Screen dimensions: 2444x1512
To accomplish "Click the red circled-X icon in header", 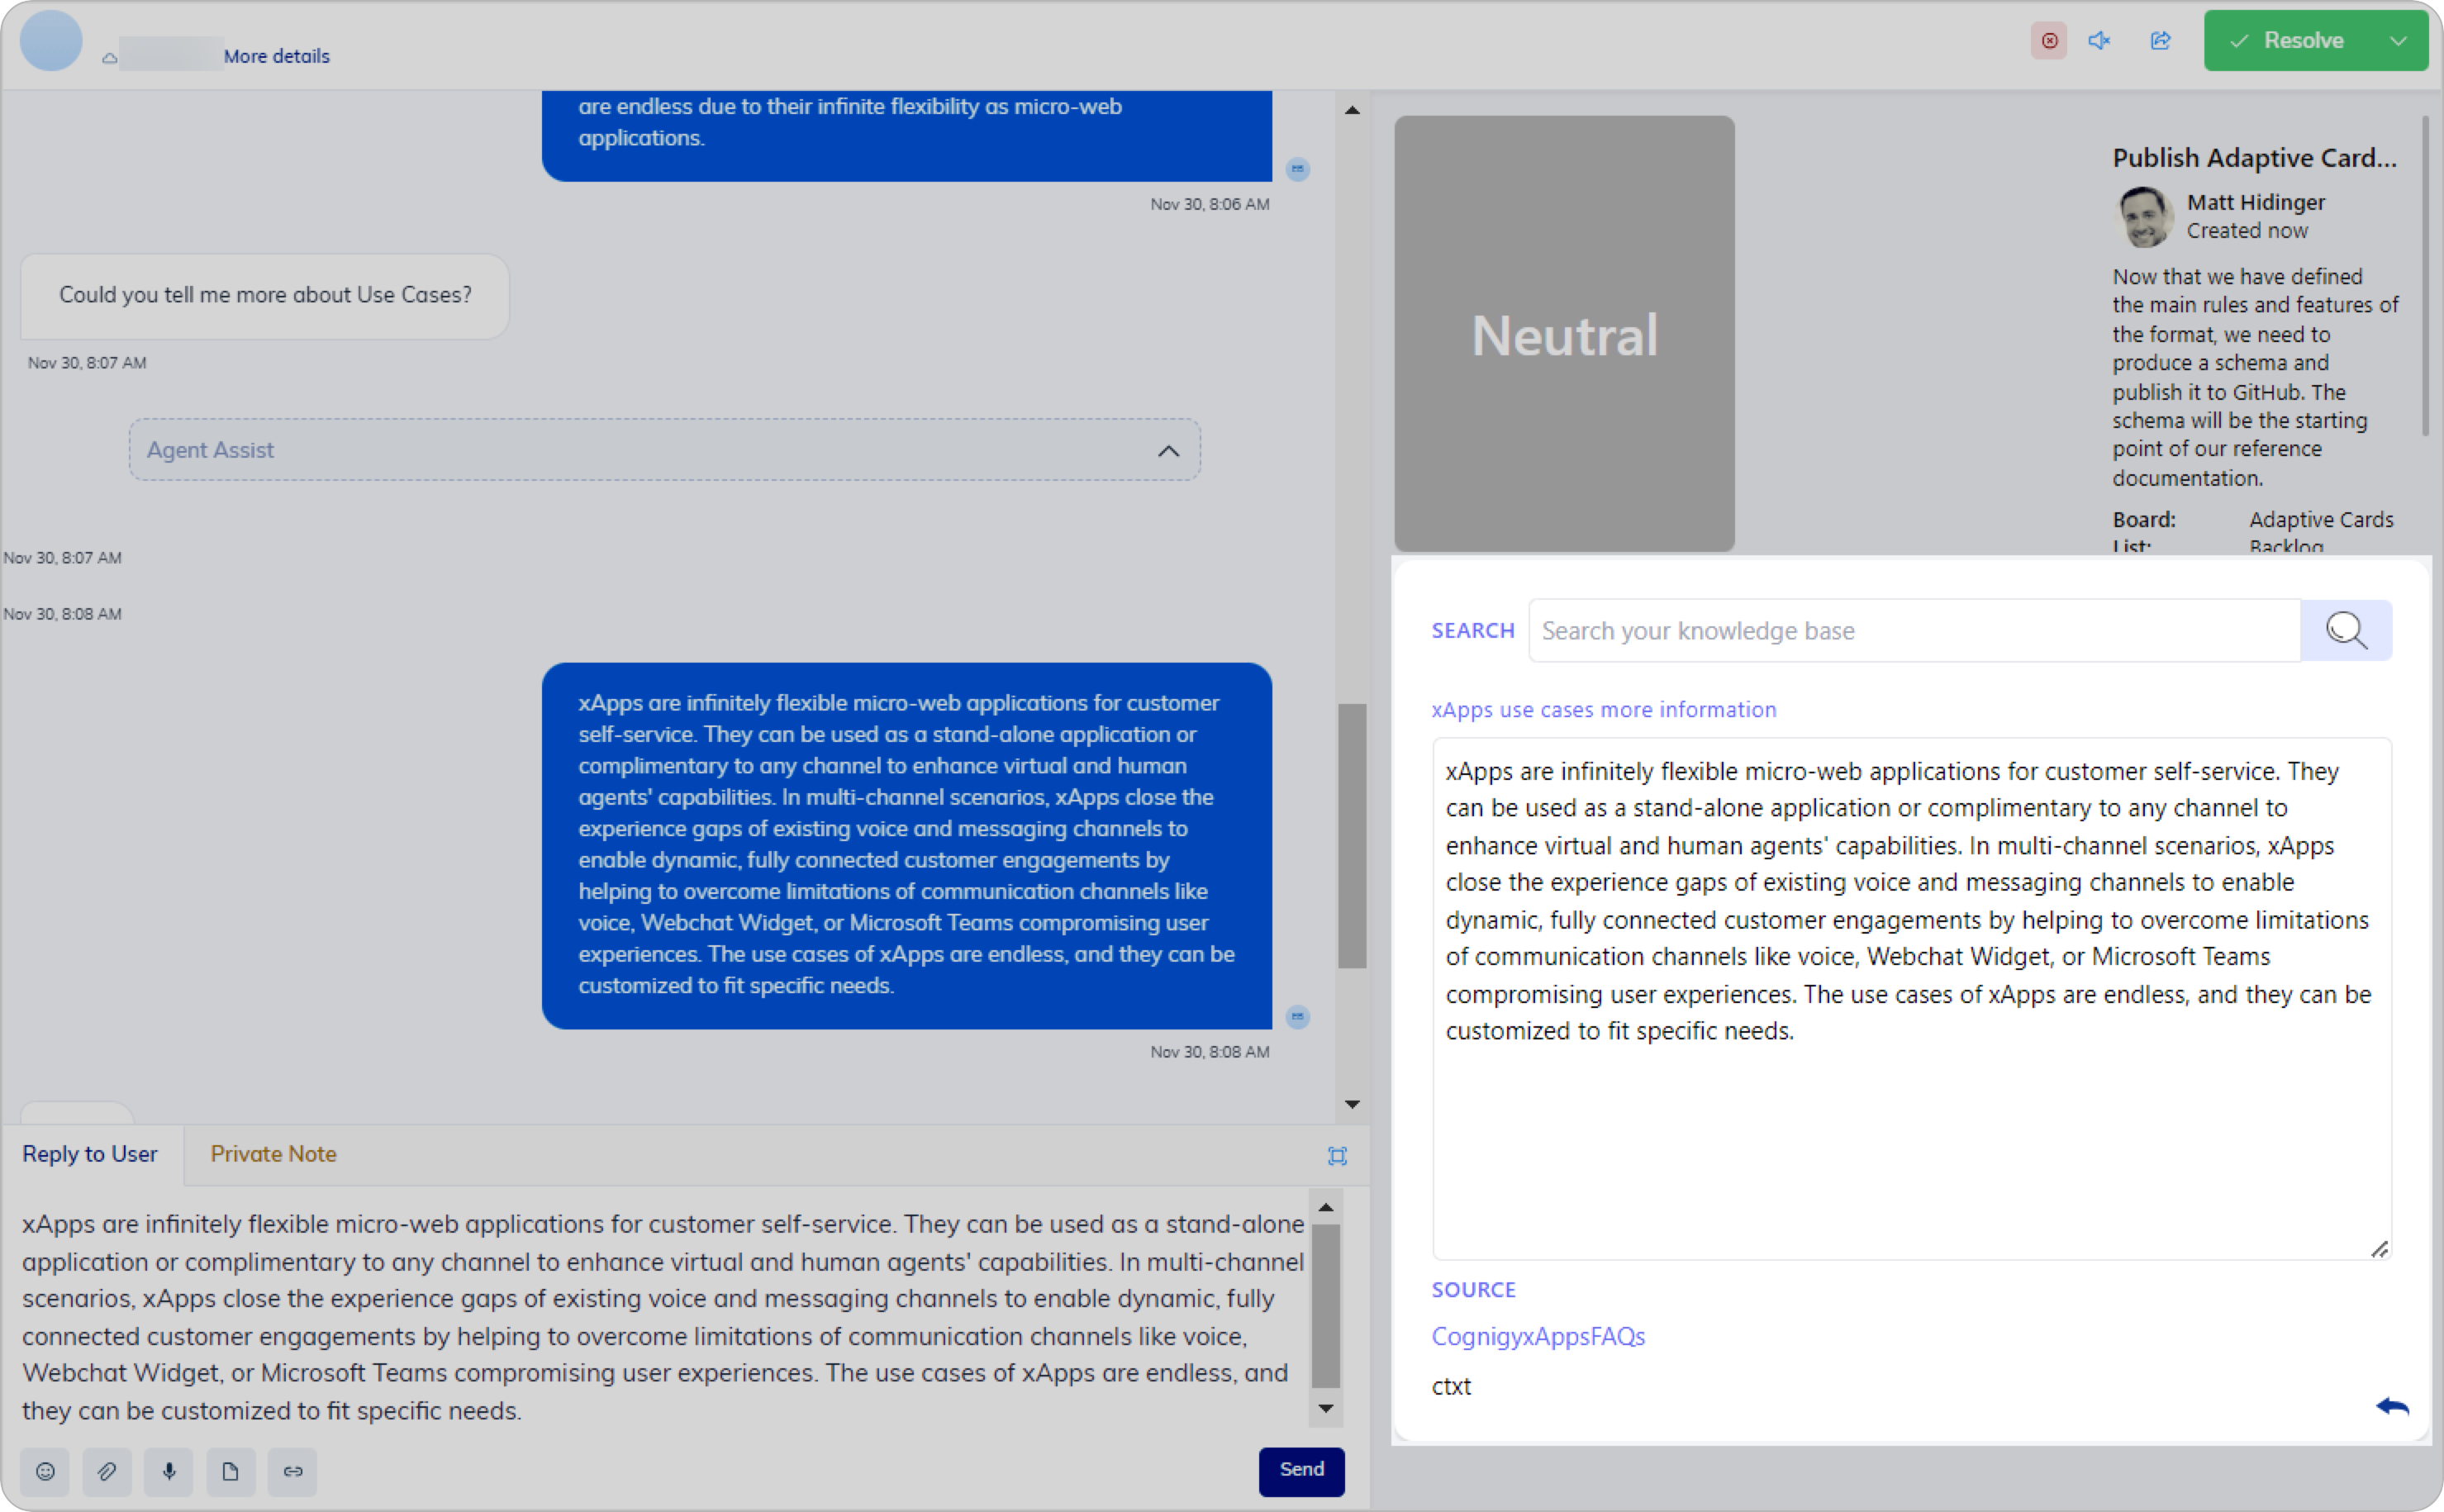I will click(x=2049, y=41).
